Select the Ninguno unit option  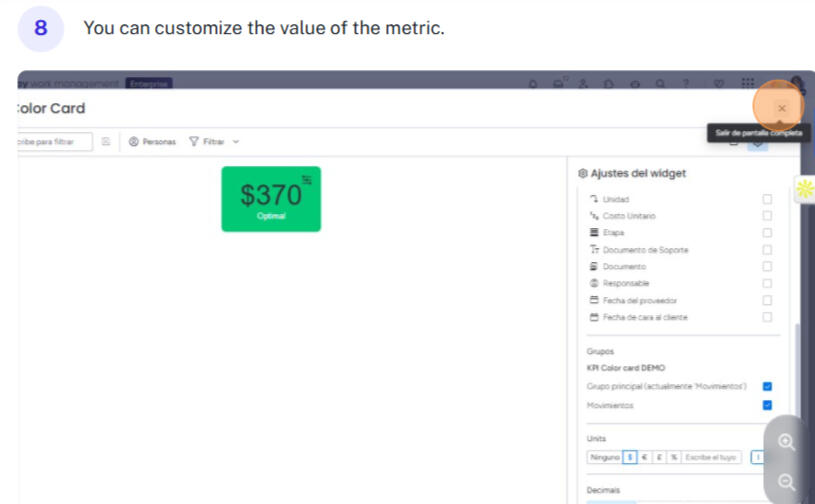[x=605, y=457]
